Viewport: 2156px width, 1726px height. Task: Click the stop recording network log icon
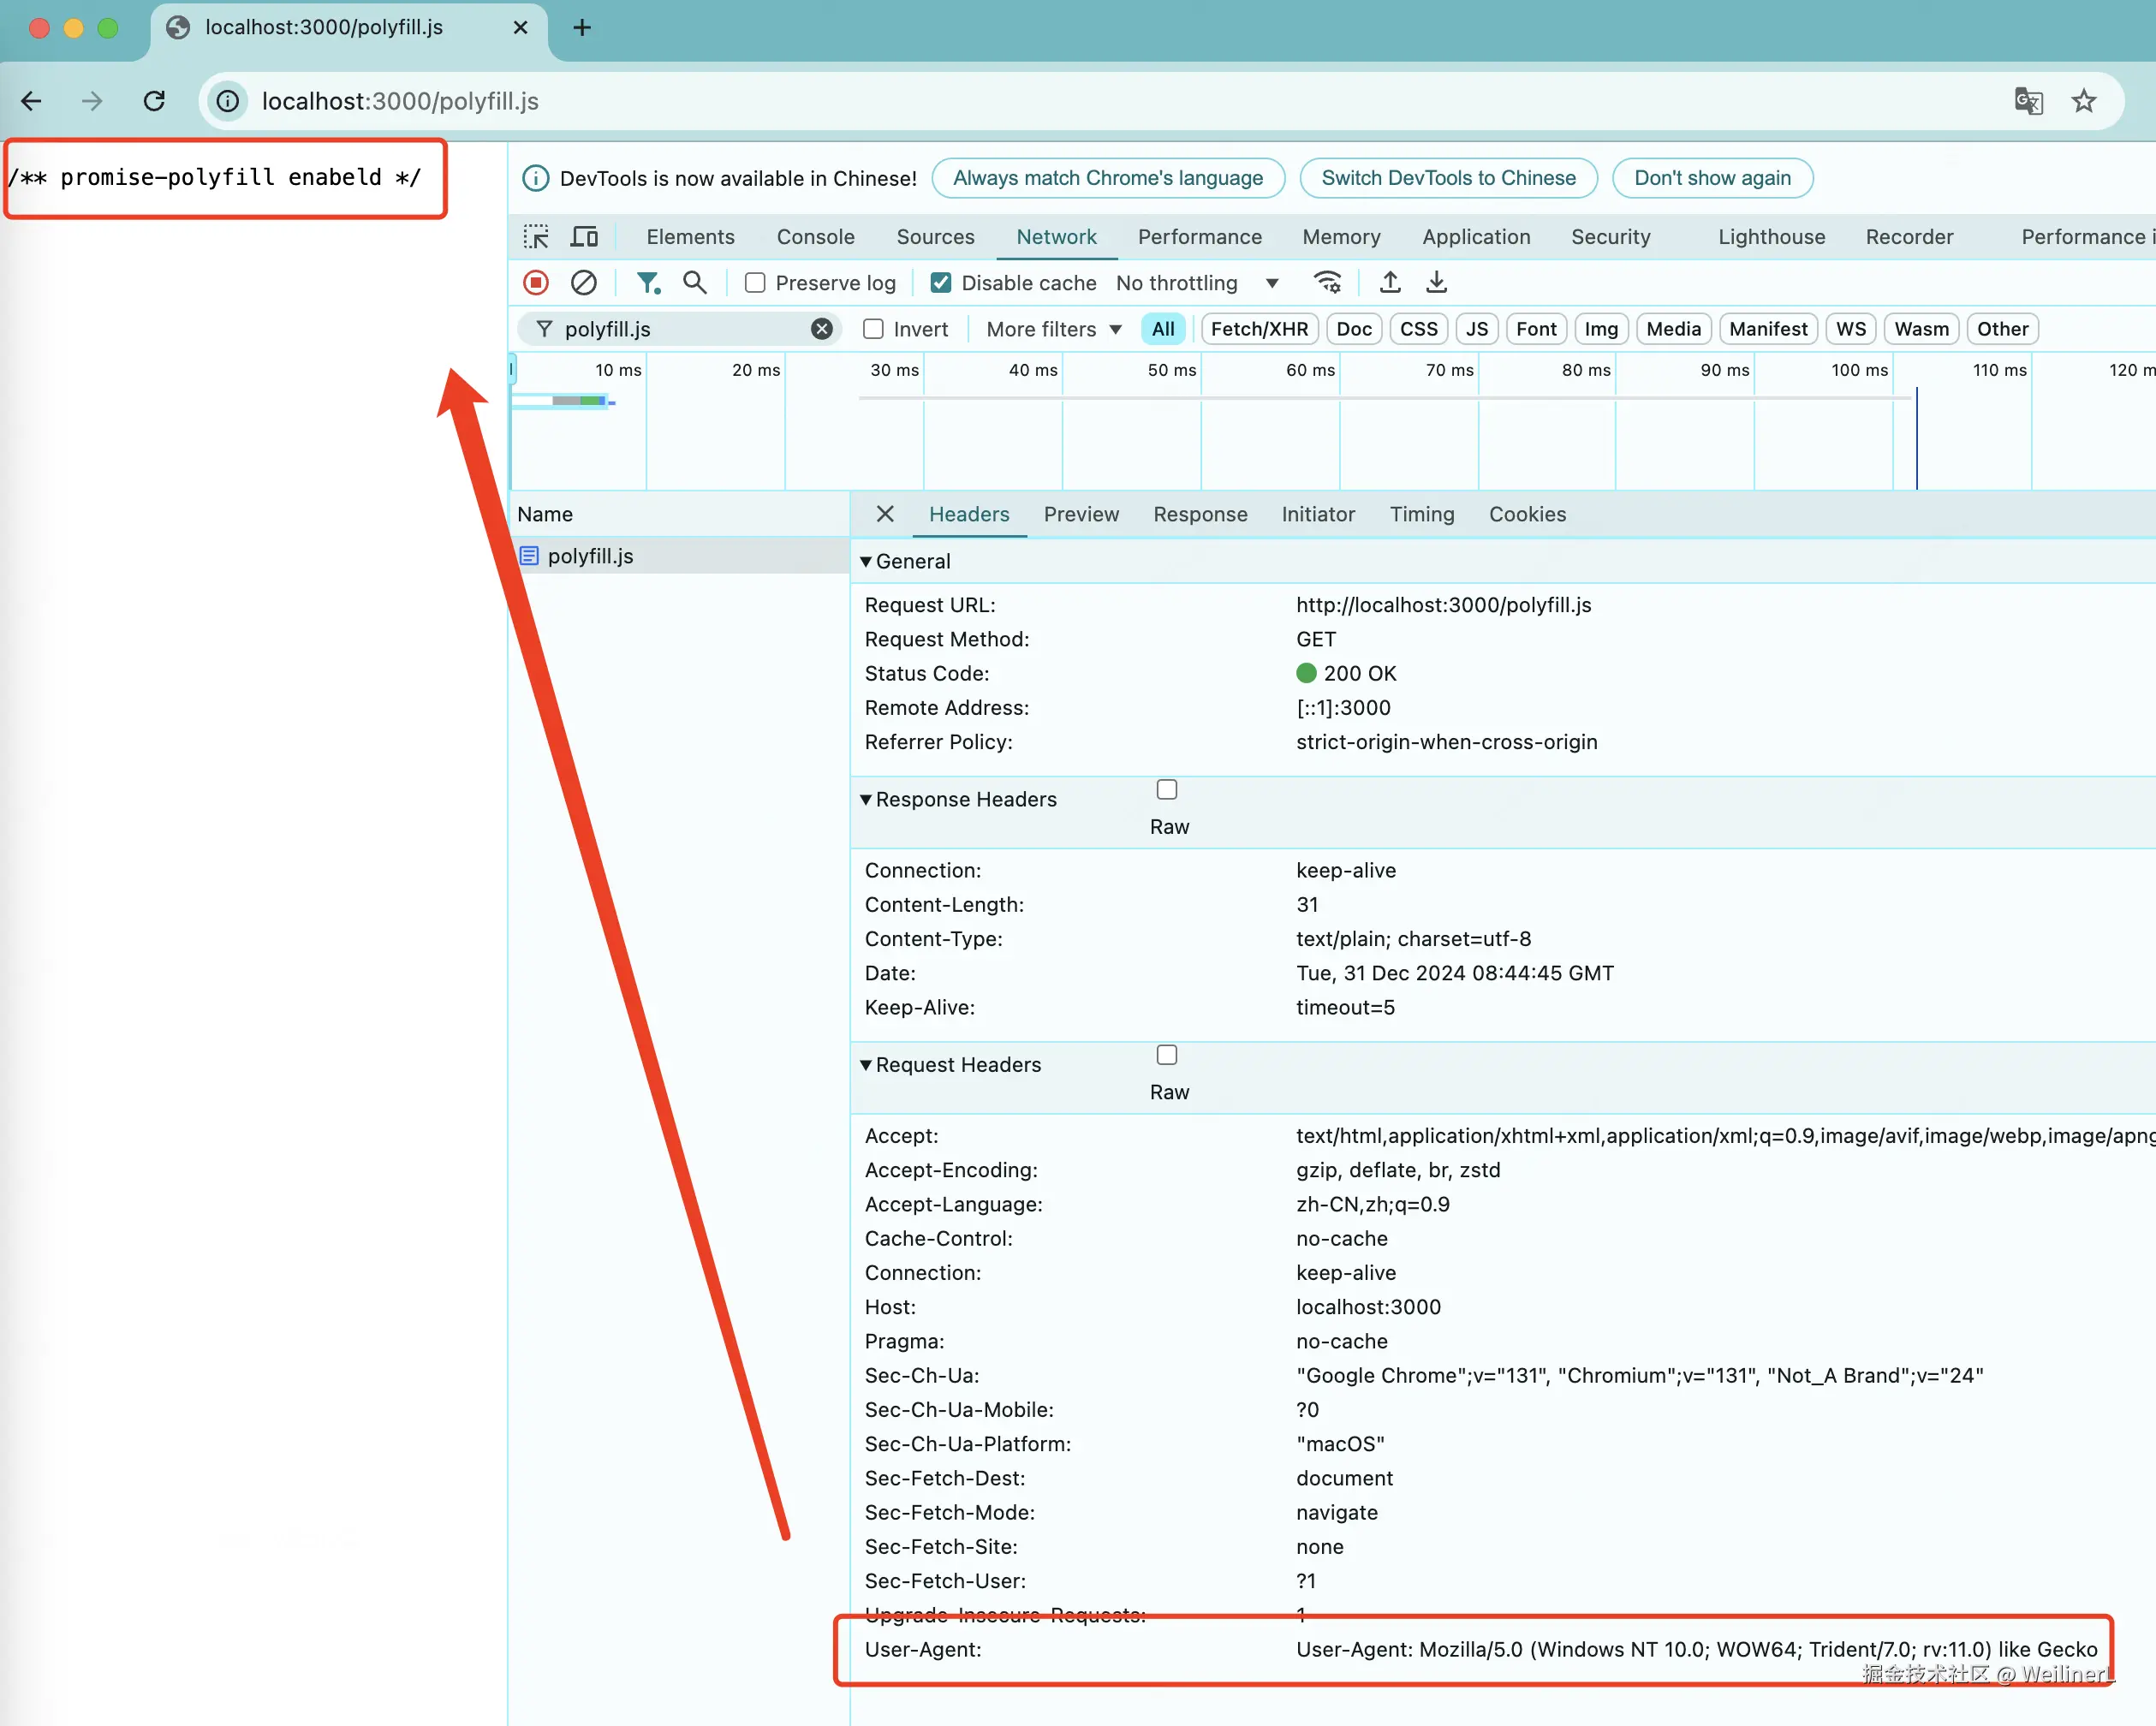pos(536,283)
